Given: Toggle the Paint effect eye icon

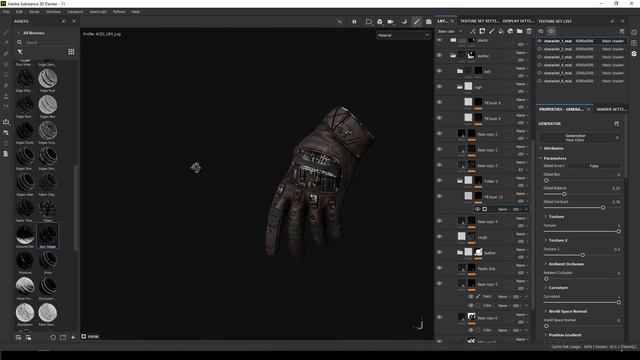Looking at the screenshot, I should click(471, 296).
